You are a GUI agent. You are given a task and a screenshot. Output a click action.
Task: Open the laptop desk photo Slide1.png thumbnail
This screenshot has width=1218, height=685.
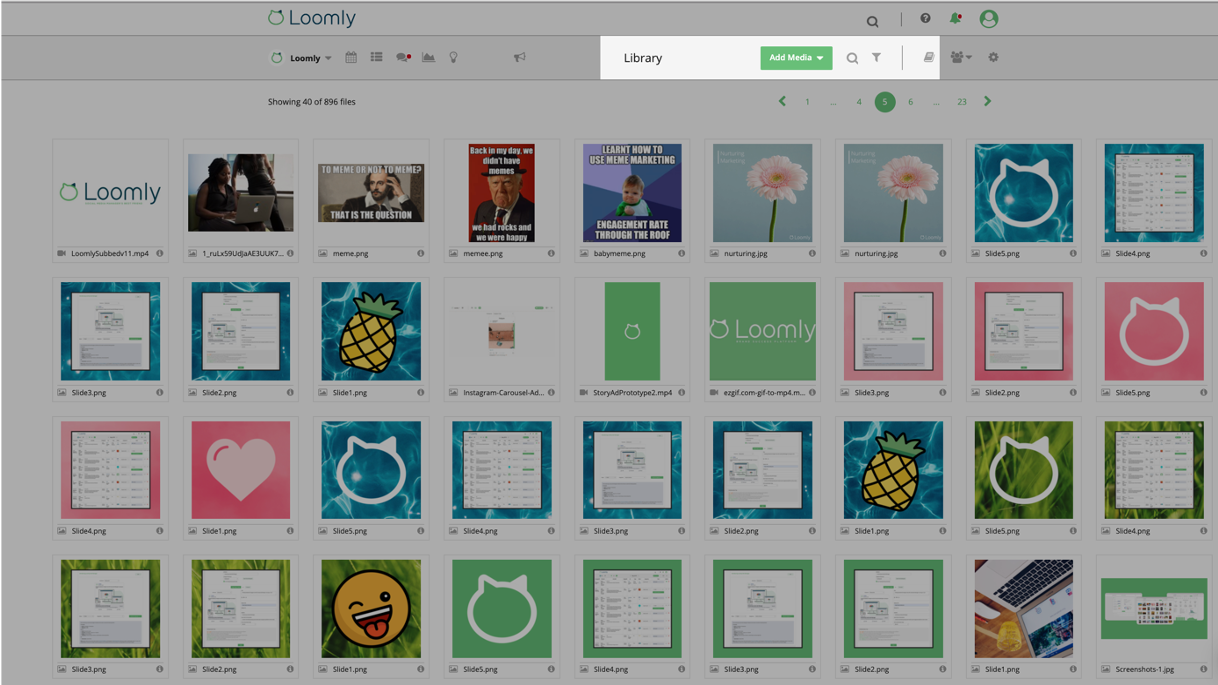1023,608
